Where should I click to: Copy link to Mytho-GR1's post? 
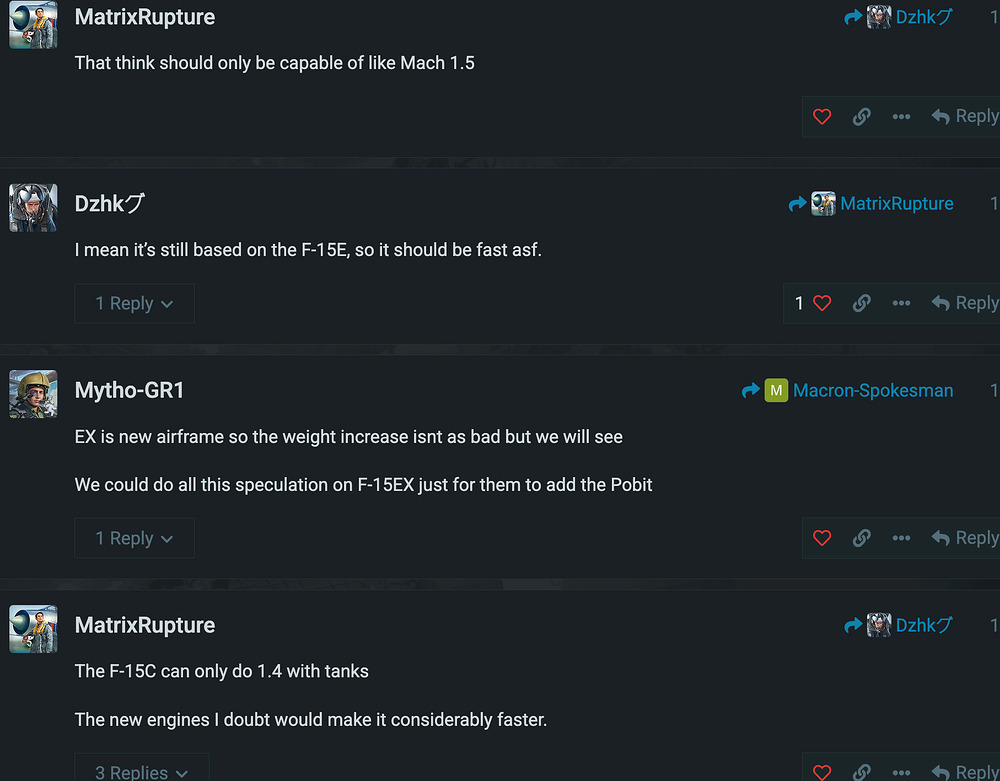[x=862, y=538]
